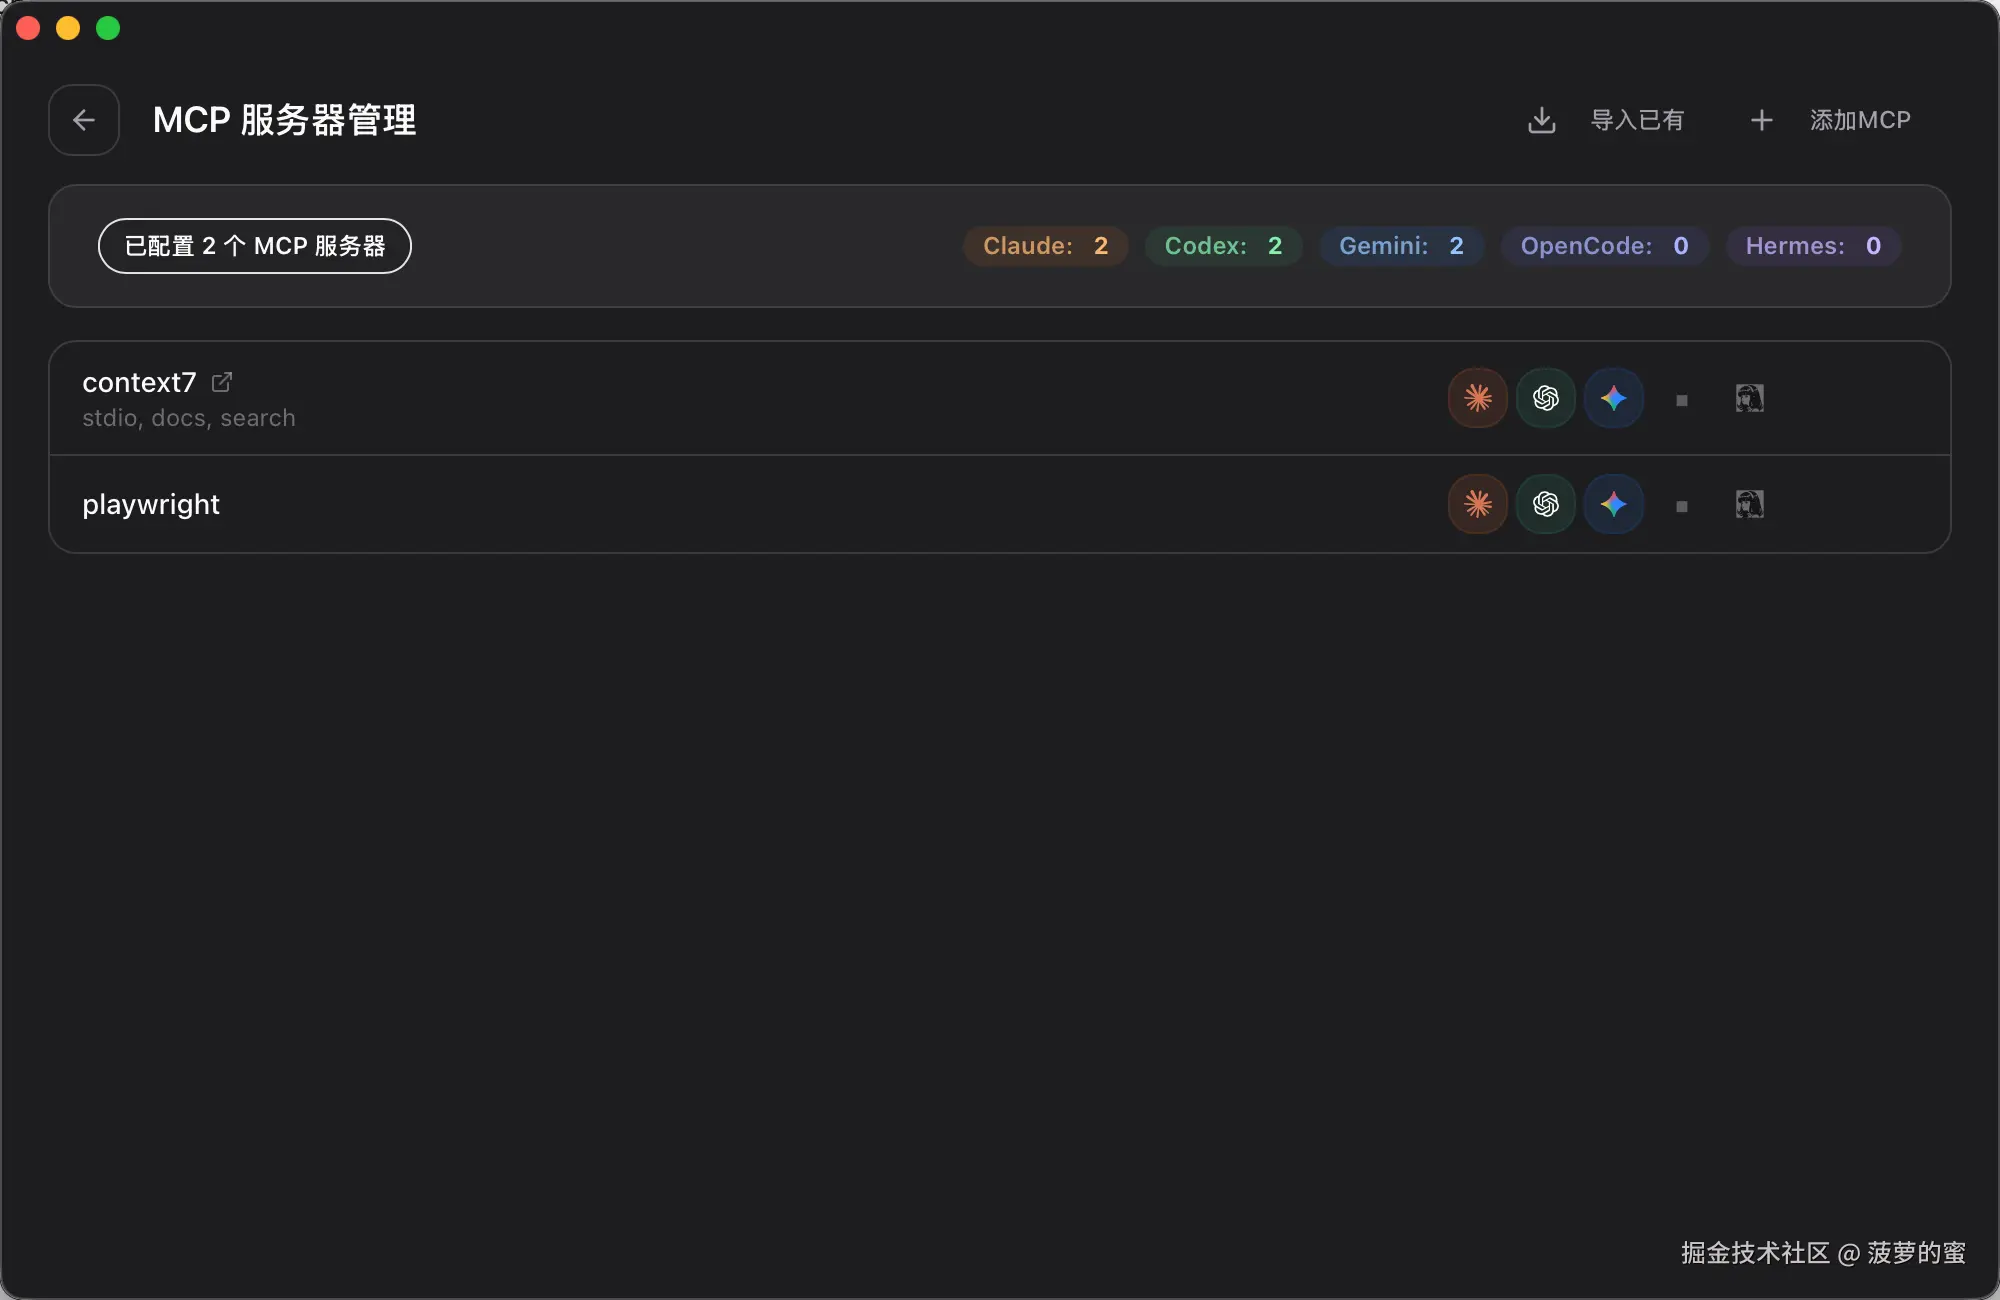The image size is (2000, 1300).
Task: Toggle Gemini star icon for playwright
Action: coord(1613,504)
